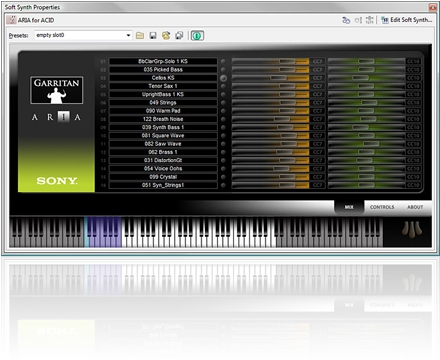
Task: Toggle the channel dot for Tenor Sax 1
Action: 223,86
